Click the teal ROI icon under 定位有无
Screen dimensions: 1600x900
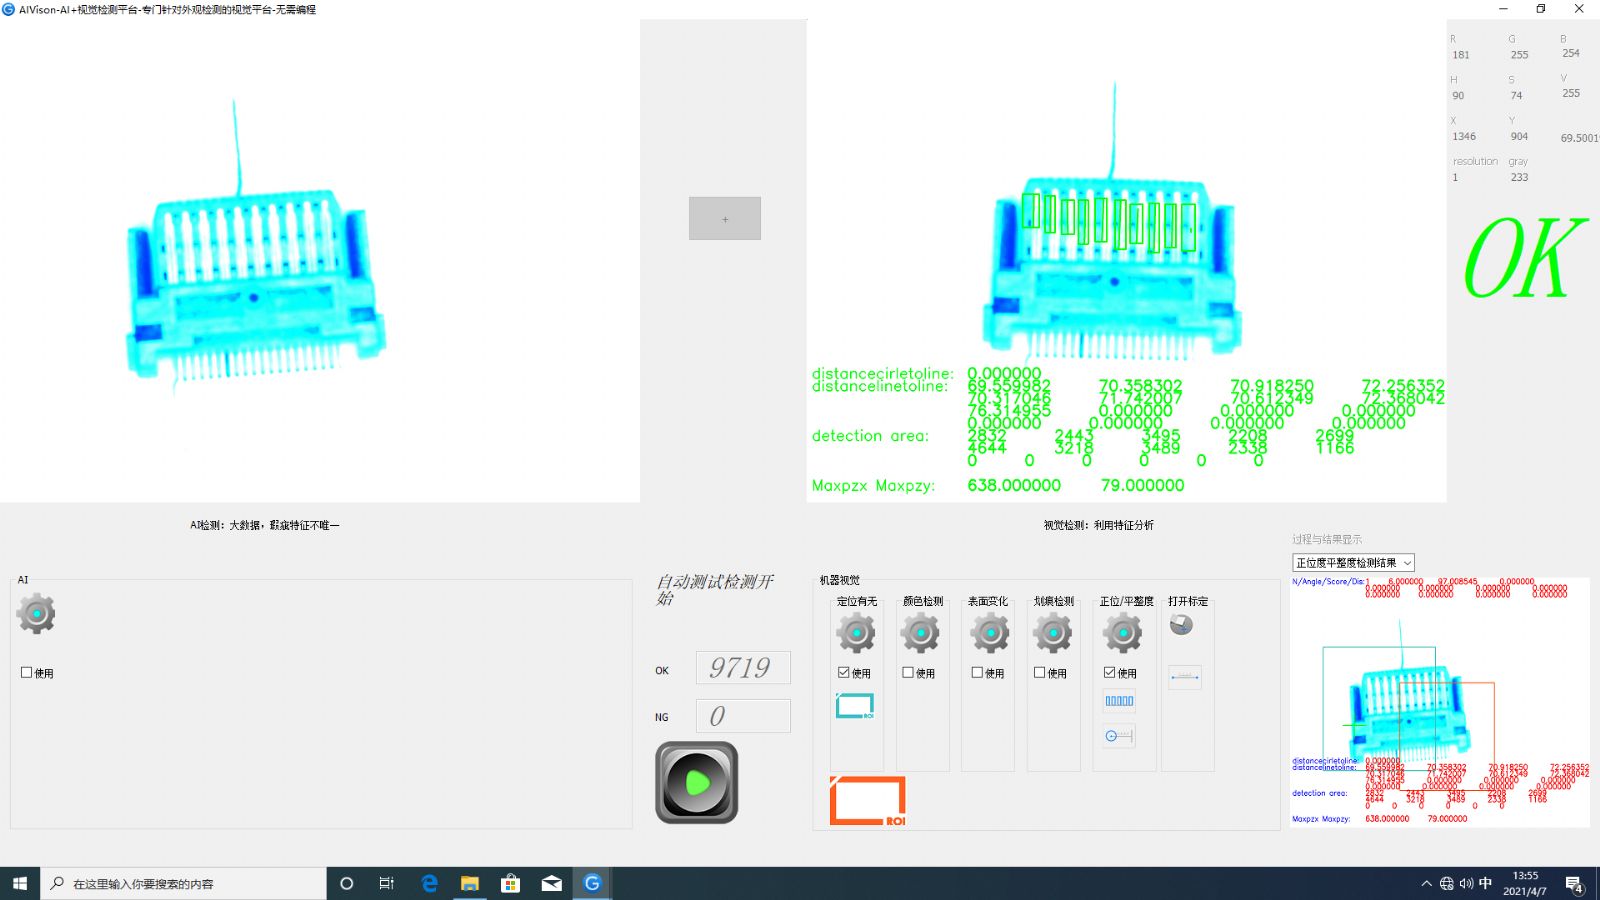[x=855, y=706]
